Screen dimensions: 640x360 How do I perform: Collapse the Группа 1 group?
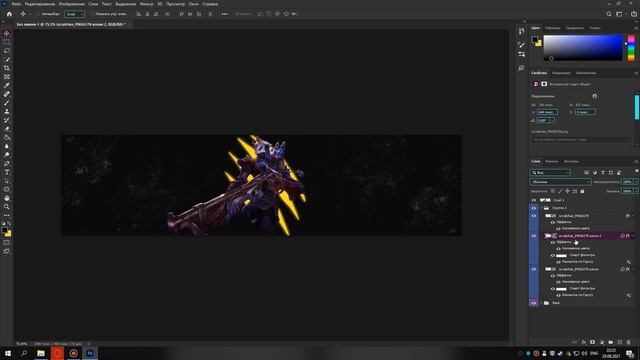click(x=541, y=208)
